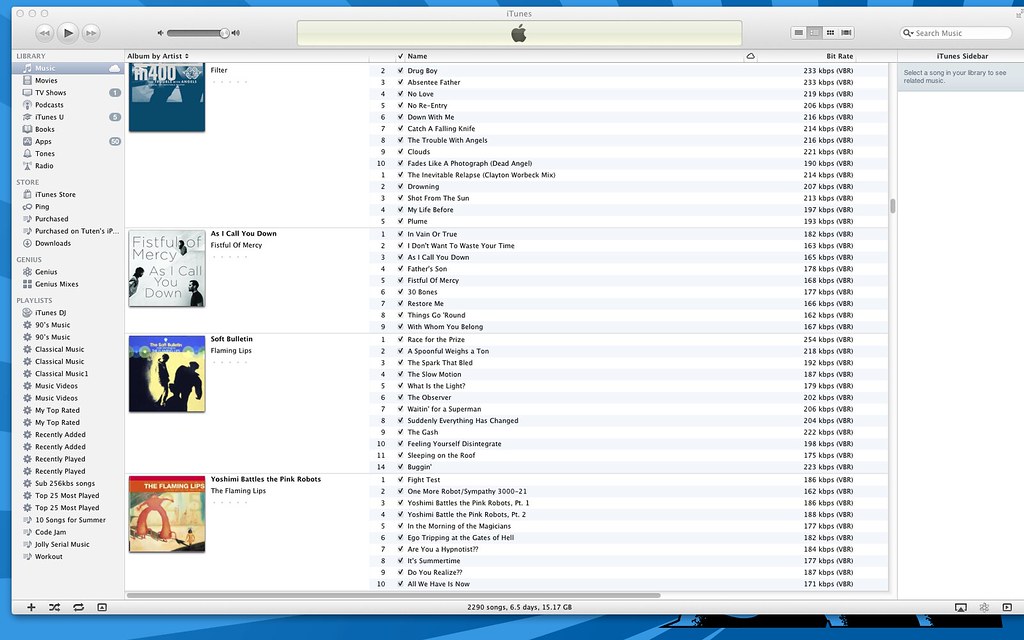This screenshot has height=640, width=1024.
Task: Open the Downloads item
Action: [x=53, y=243]
